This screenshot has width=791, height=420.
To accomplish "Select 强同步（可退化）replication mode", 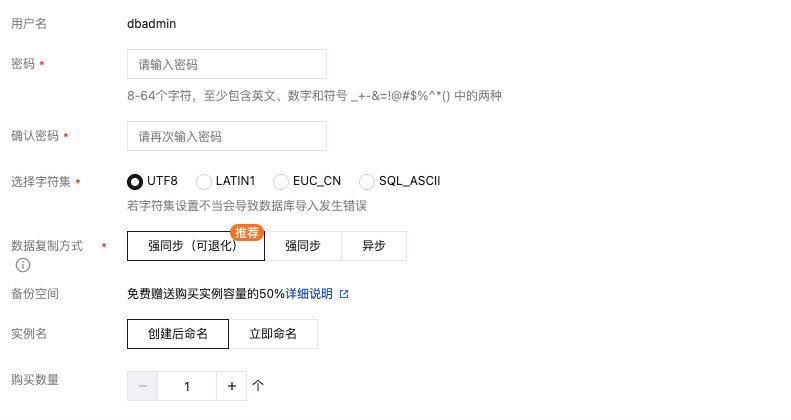I will (x=195, y=246).
